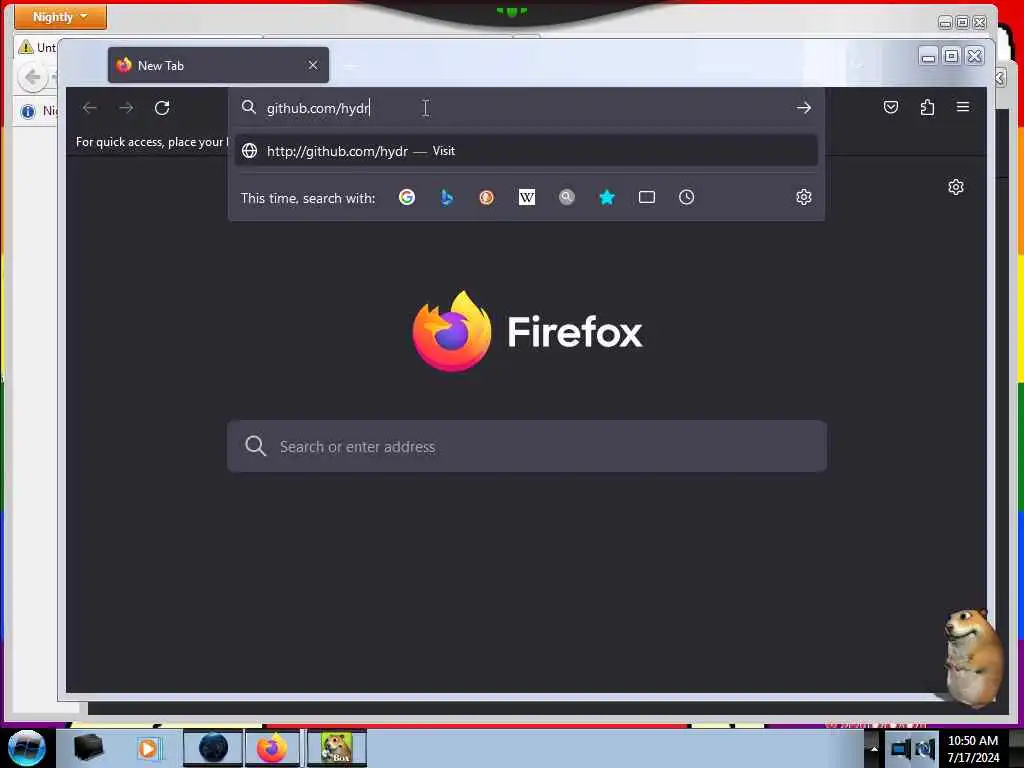This screenshot has width=1024, height=768.
Task: Go forward with the forward arrow
Action: pyautogui.click(x=126, y=108)
